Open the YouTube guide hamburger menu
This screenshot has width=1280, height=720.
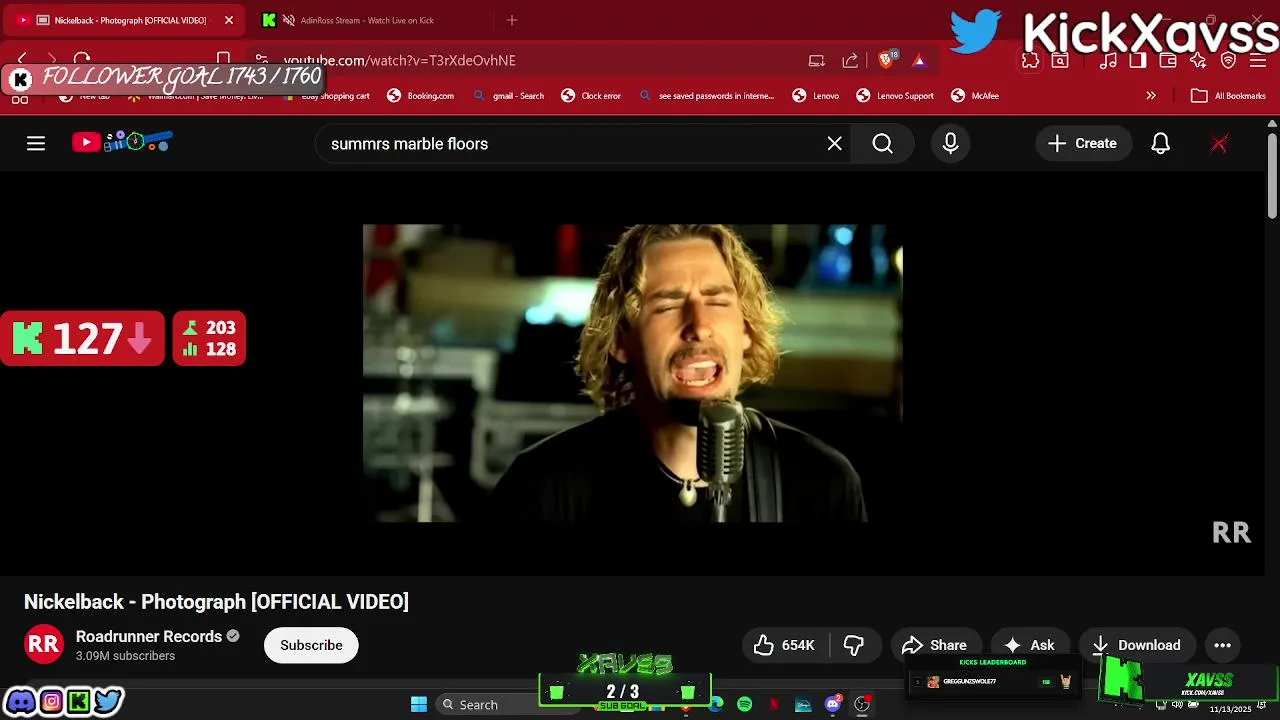(x=36, y=143)
